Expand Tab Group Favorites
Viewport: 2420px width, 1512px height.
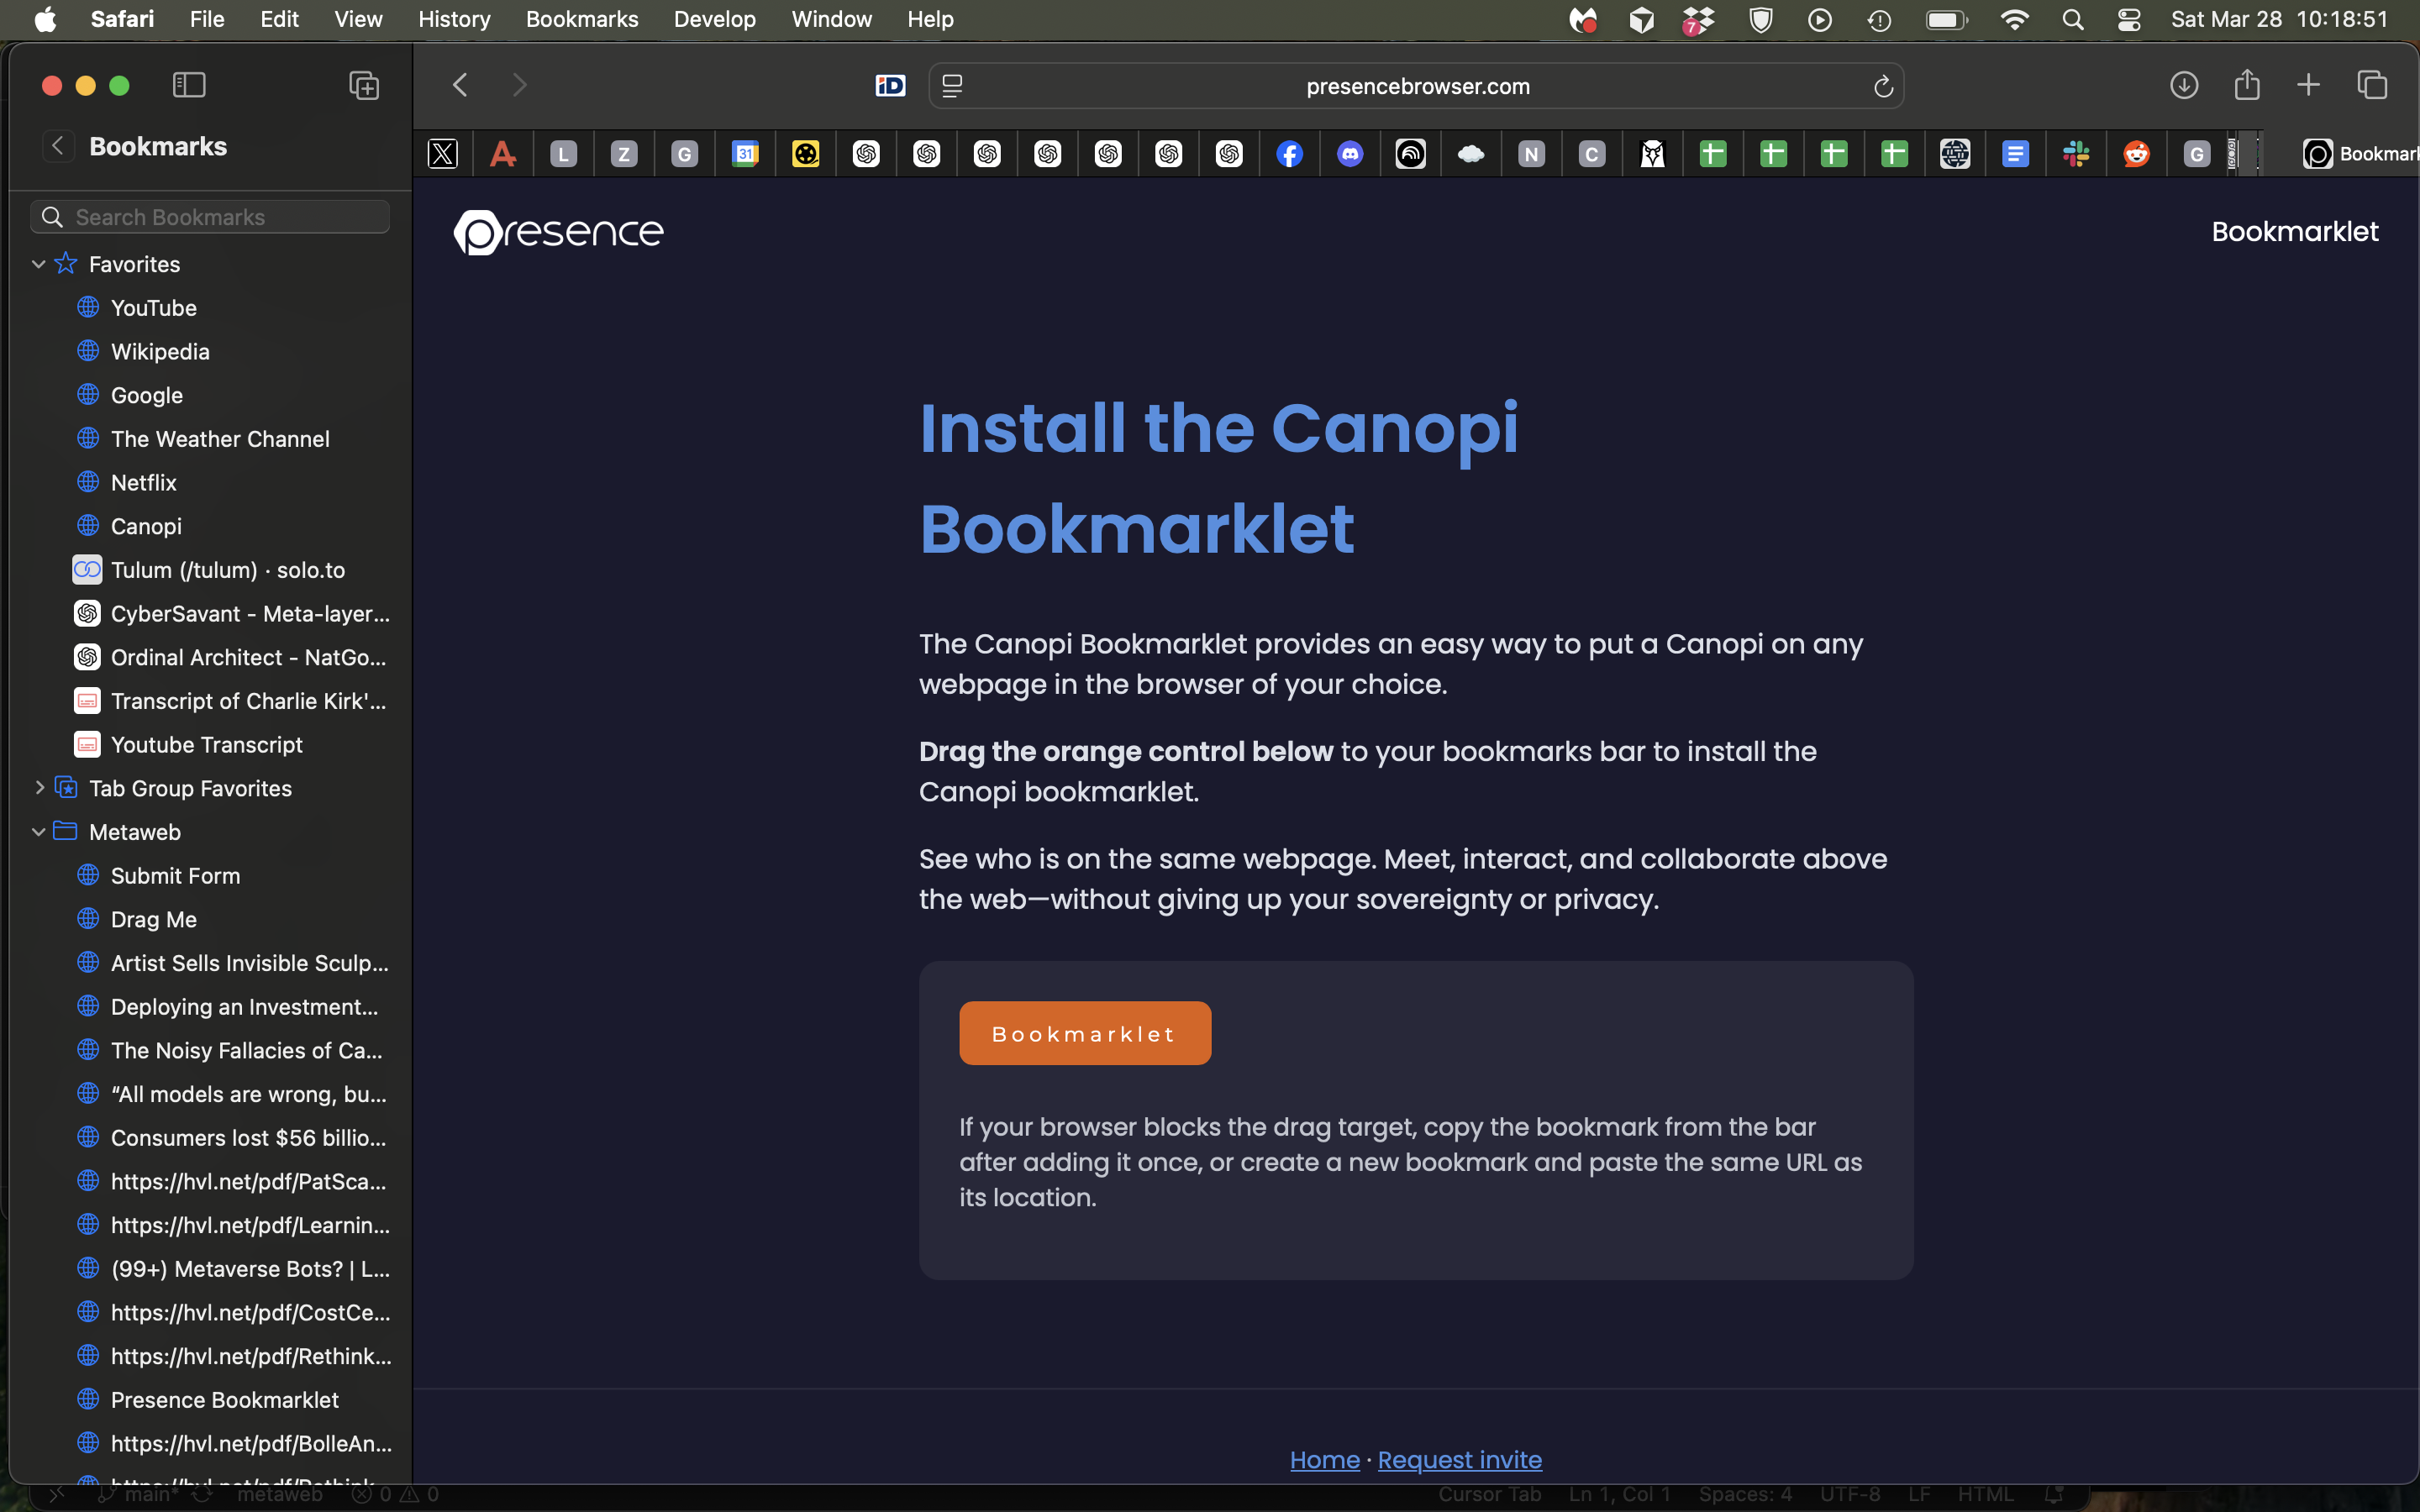(40, 788)
